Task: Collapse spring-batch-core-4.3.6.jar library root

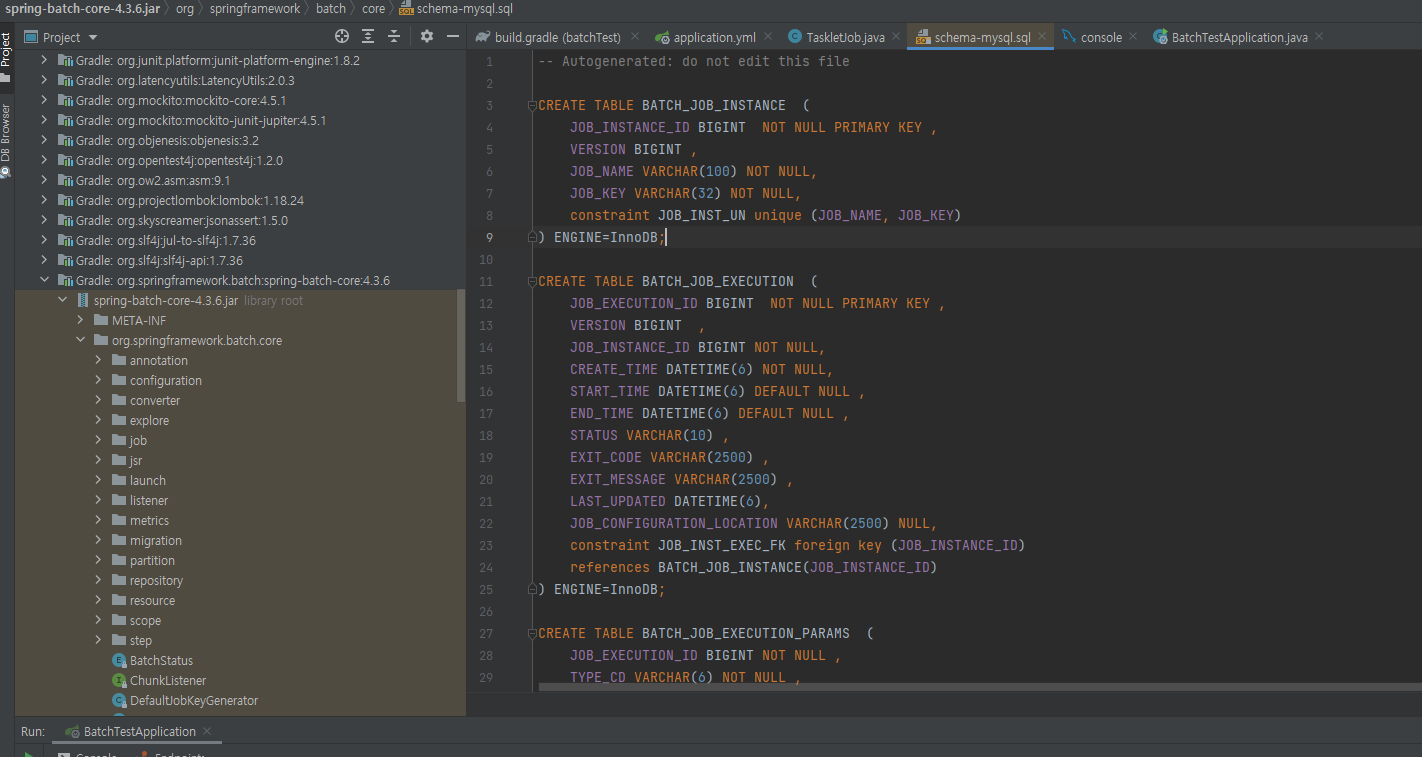Action: click(62, 300)
